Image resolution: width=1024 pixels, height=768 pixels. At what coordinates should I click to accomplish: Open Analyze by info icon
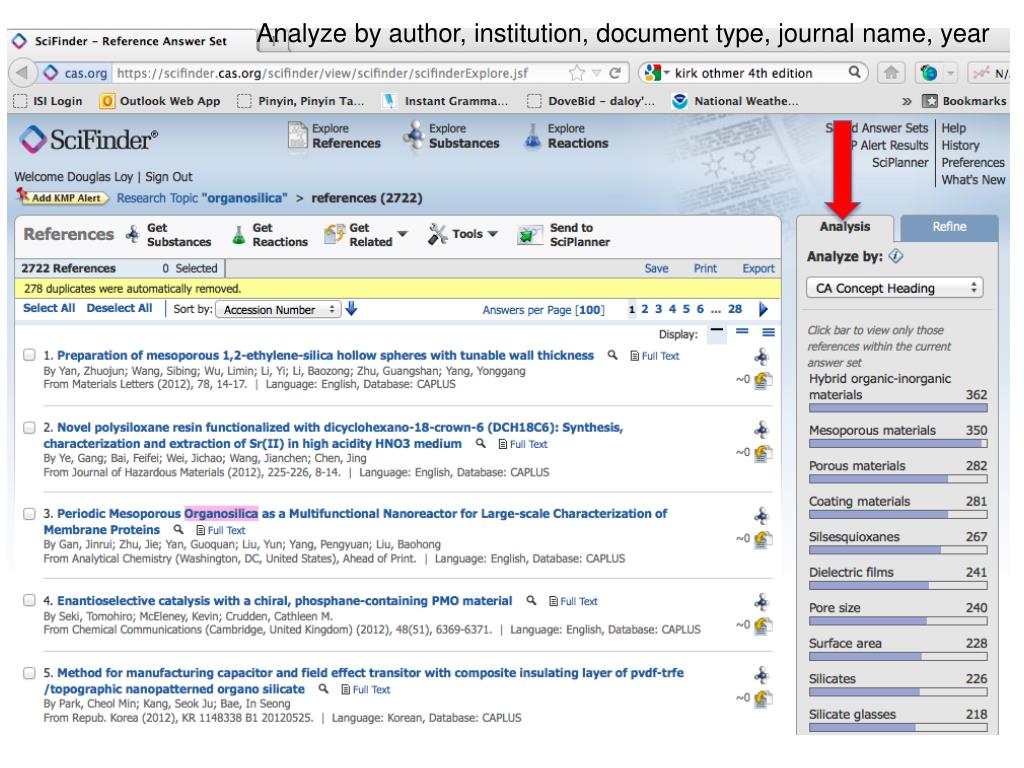click(896, 256)
